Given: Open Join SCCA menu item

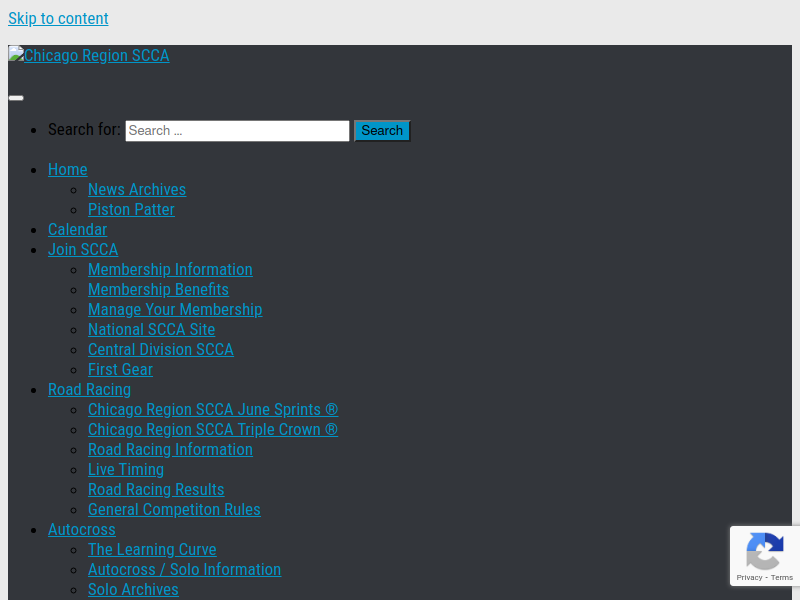Looking at the screenshot, I should 83,249.
